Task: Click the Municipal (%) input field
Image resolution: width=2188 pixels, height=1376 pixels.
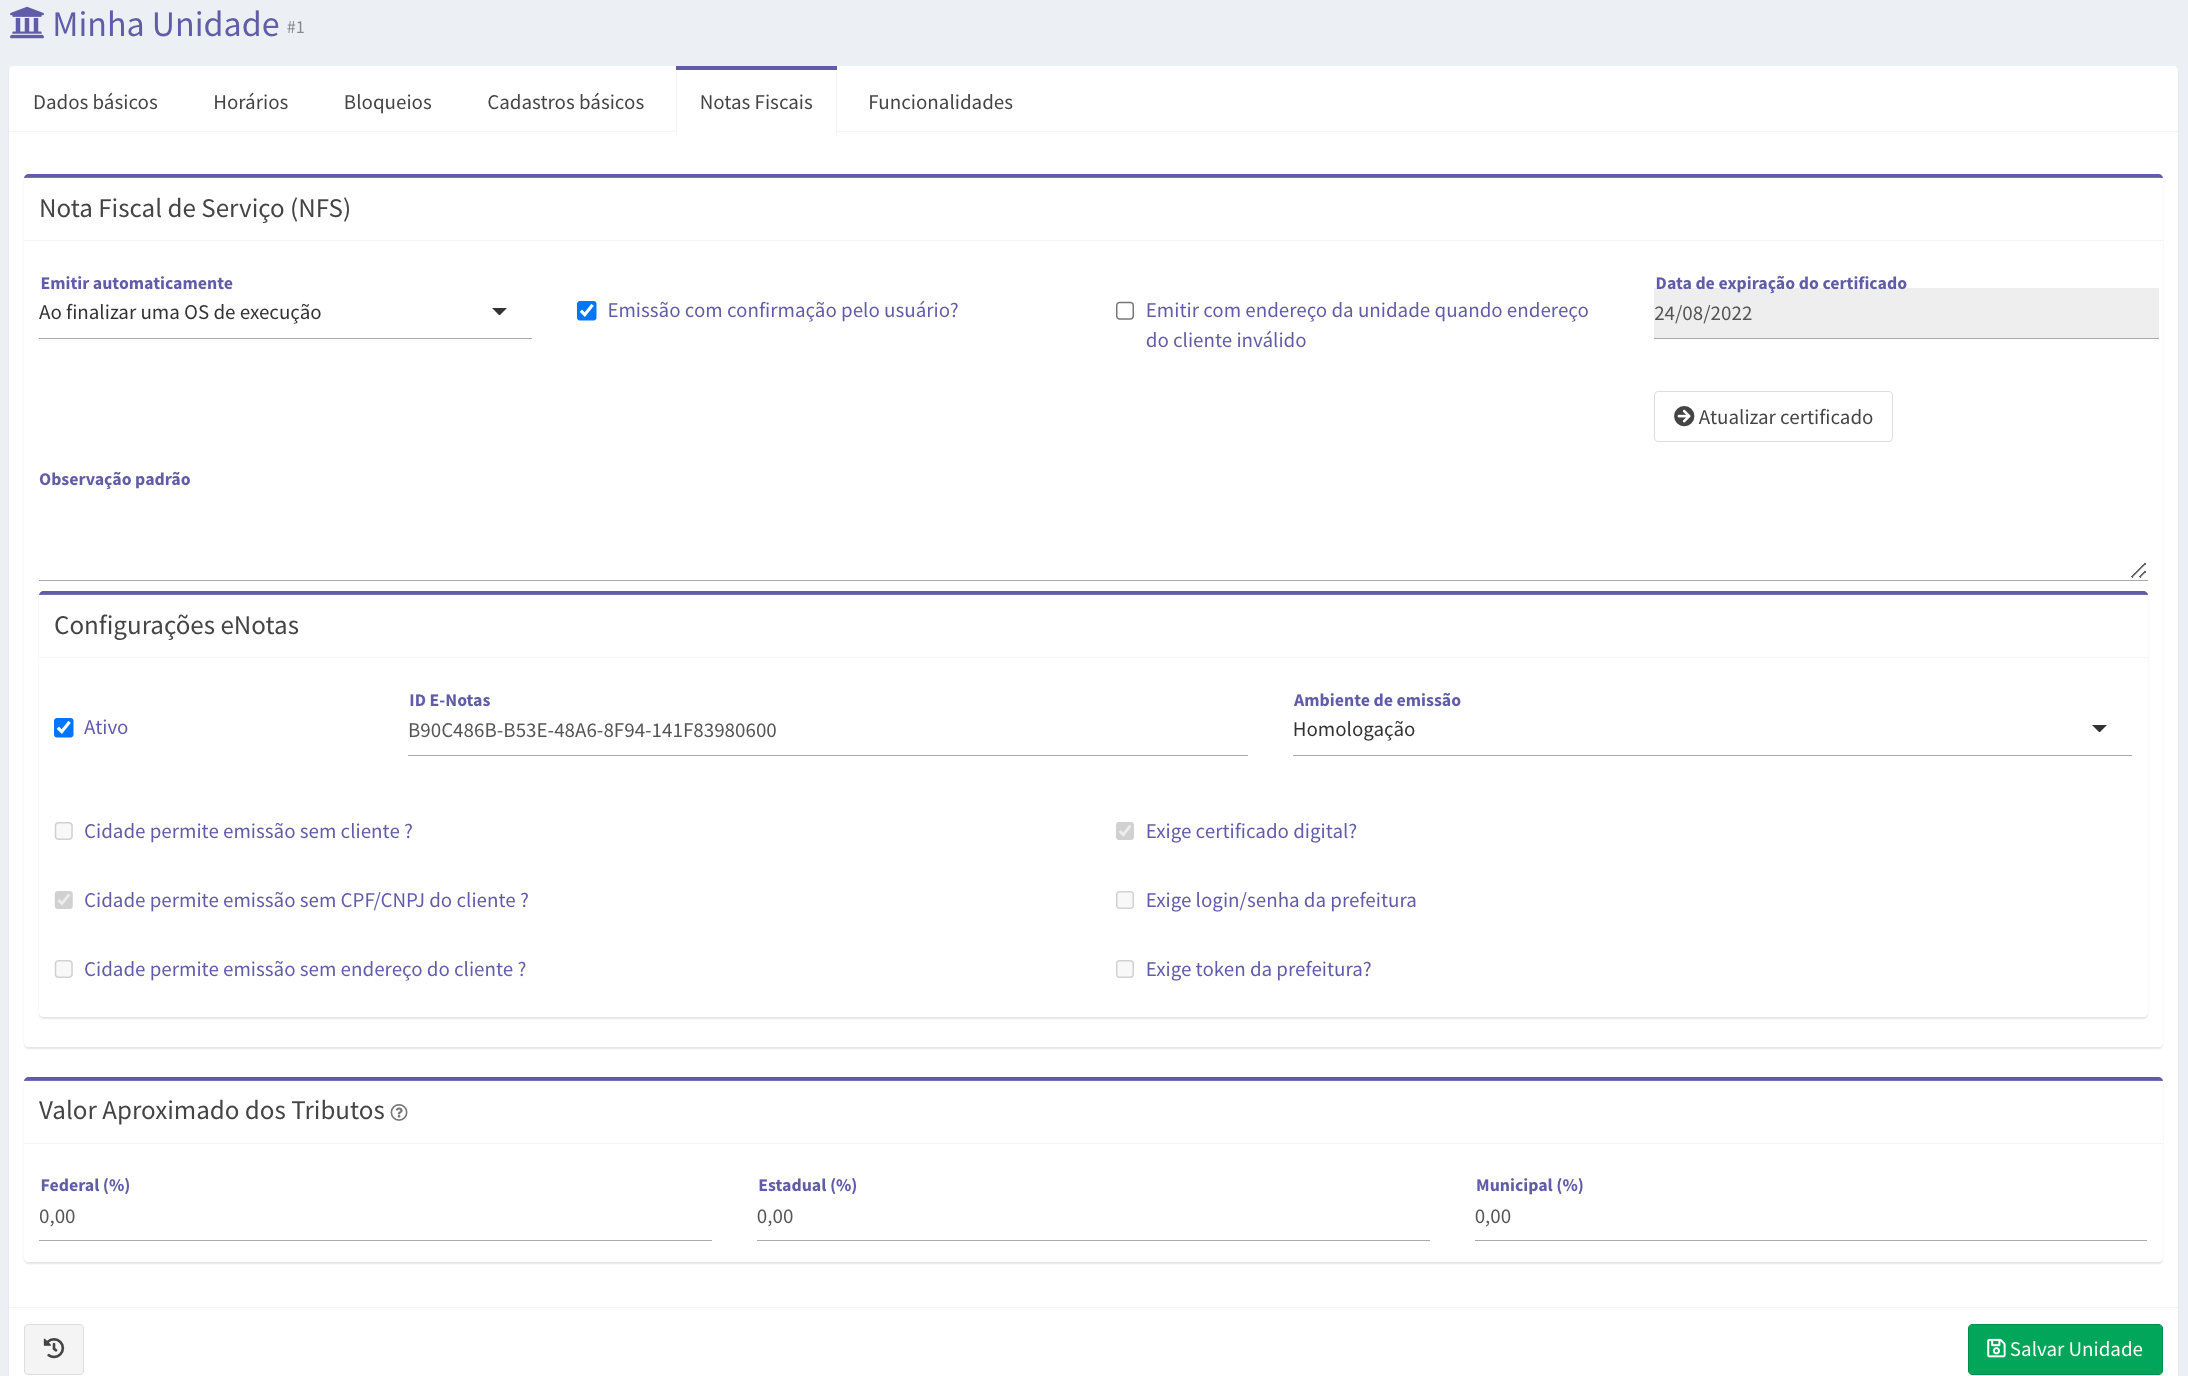Action: (1811, 1217)
